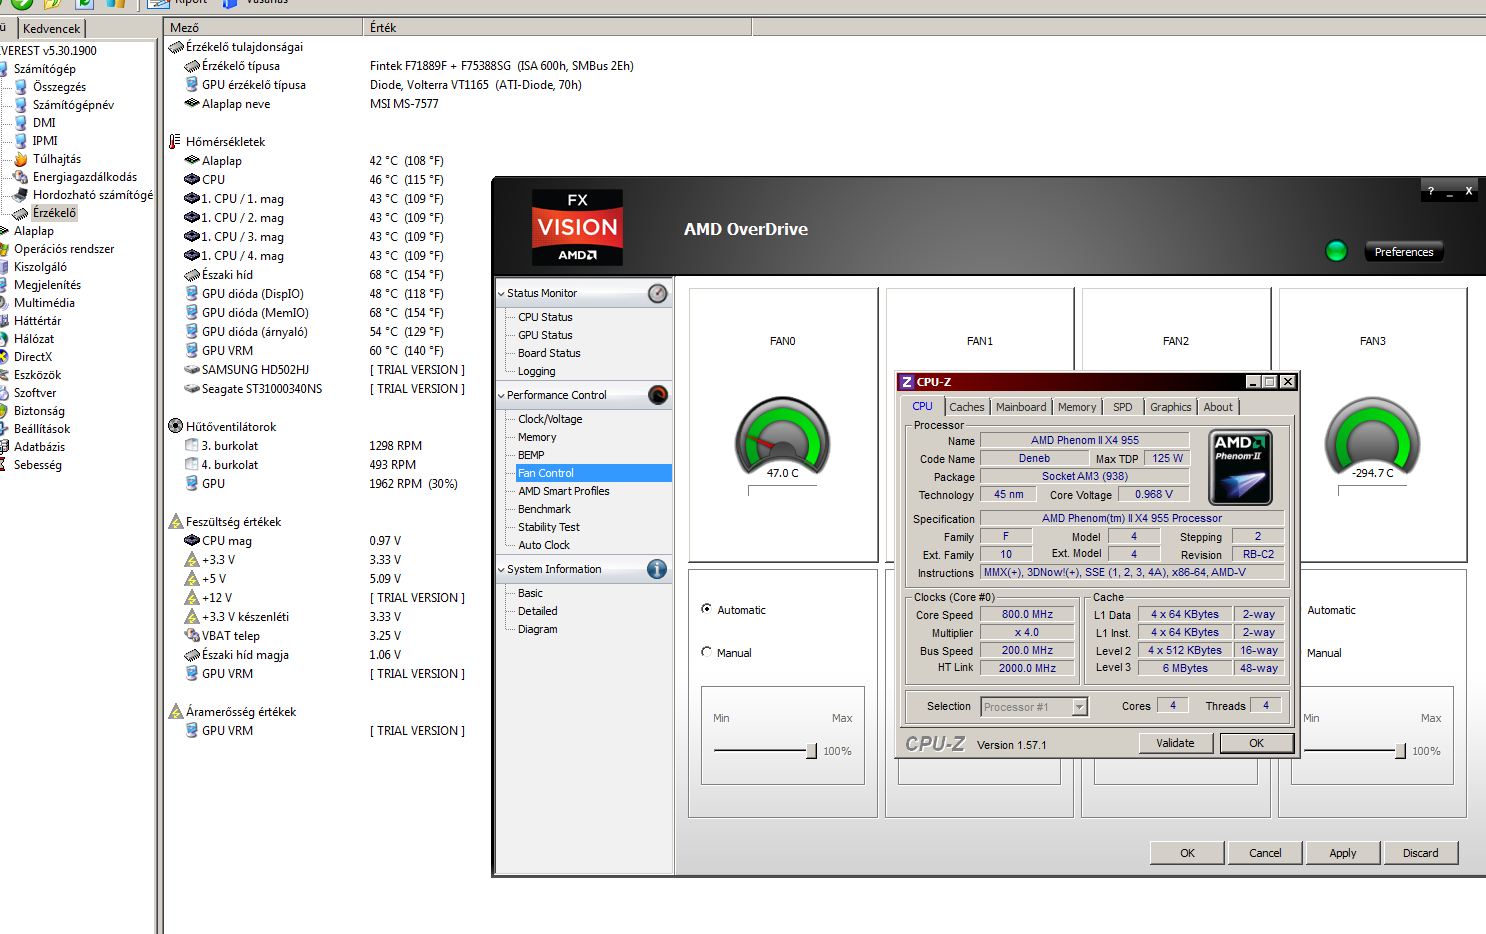The width and height of the screenshot is (1486, 934).
Task: Select Operációs rendszer in the Everest tree
Action: click(64, 249)
